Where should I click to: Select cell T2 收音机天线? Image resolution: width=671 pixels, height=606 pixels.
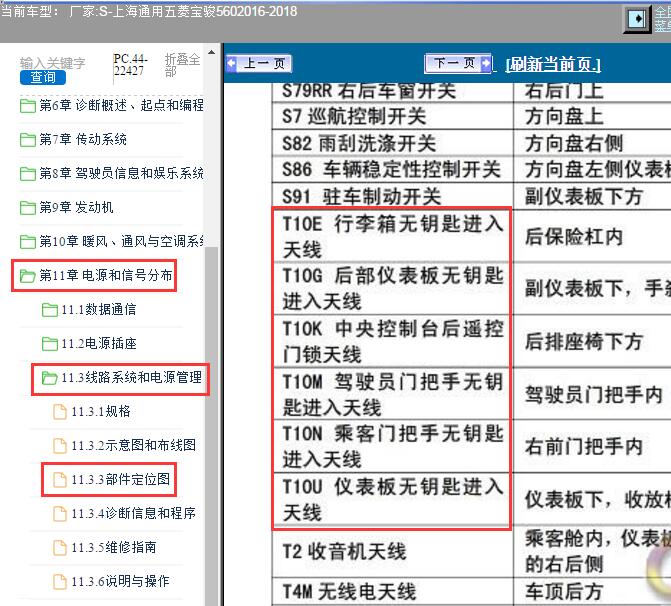(392, 552)
